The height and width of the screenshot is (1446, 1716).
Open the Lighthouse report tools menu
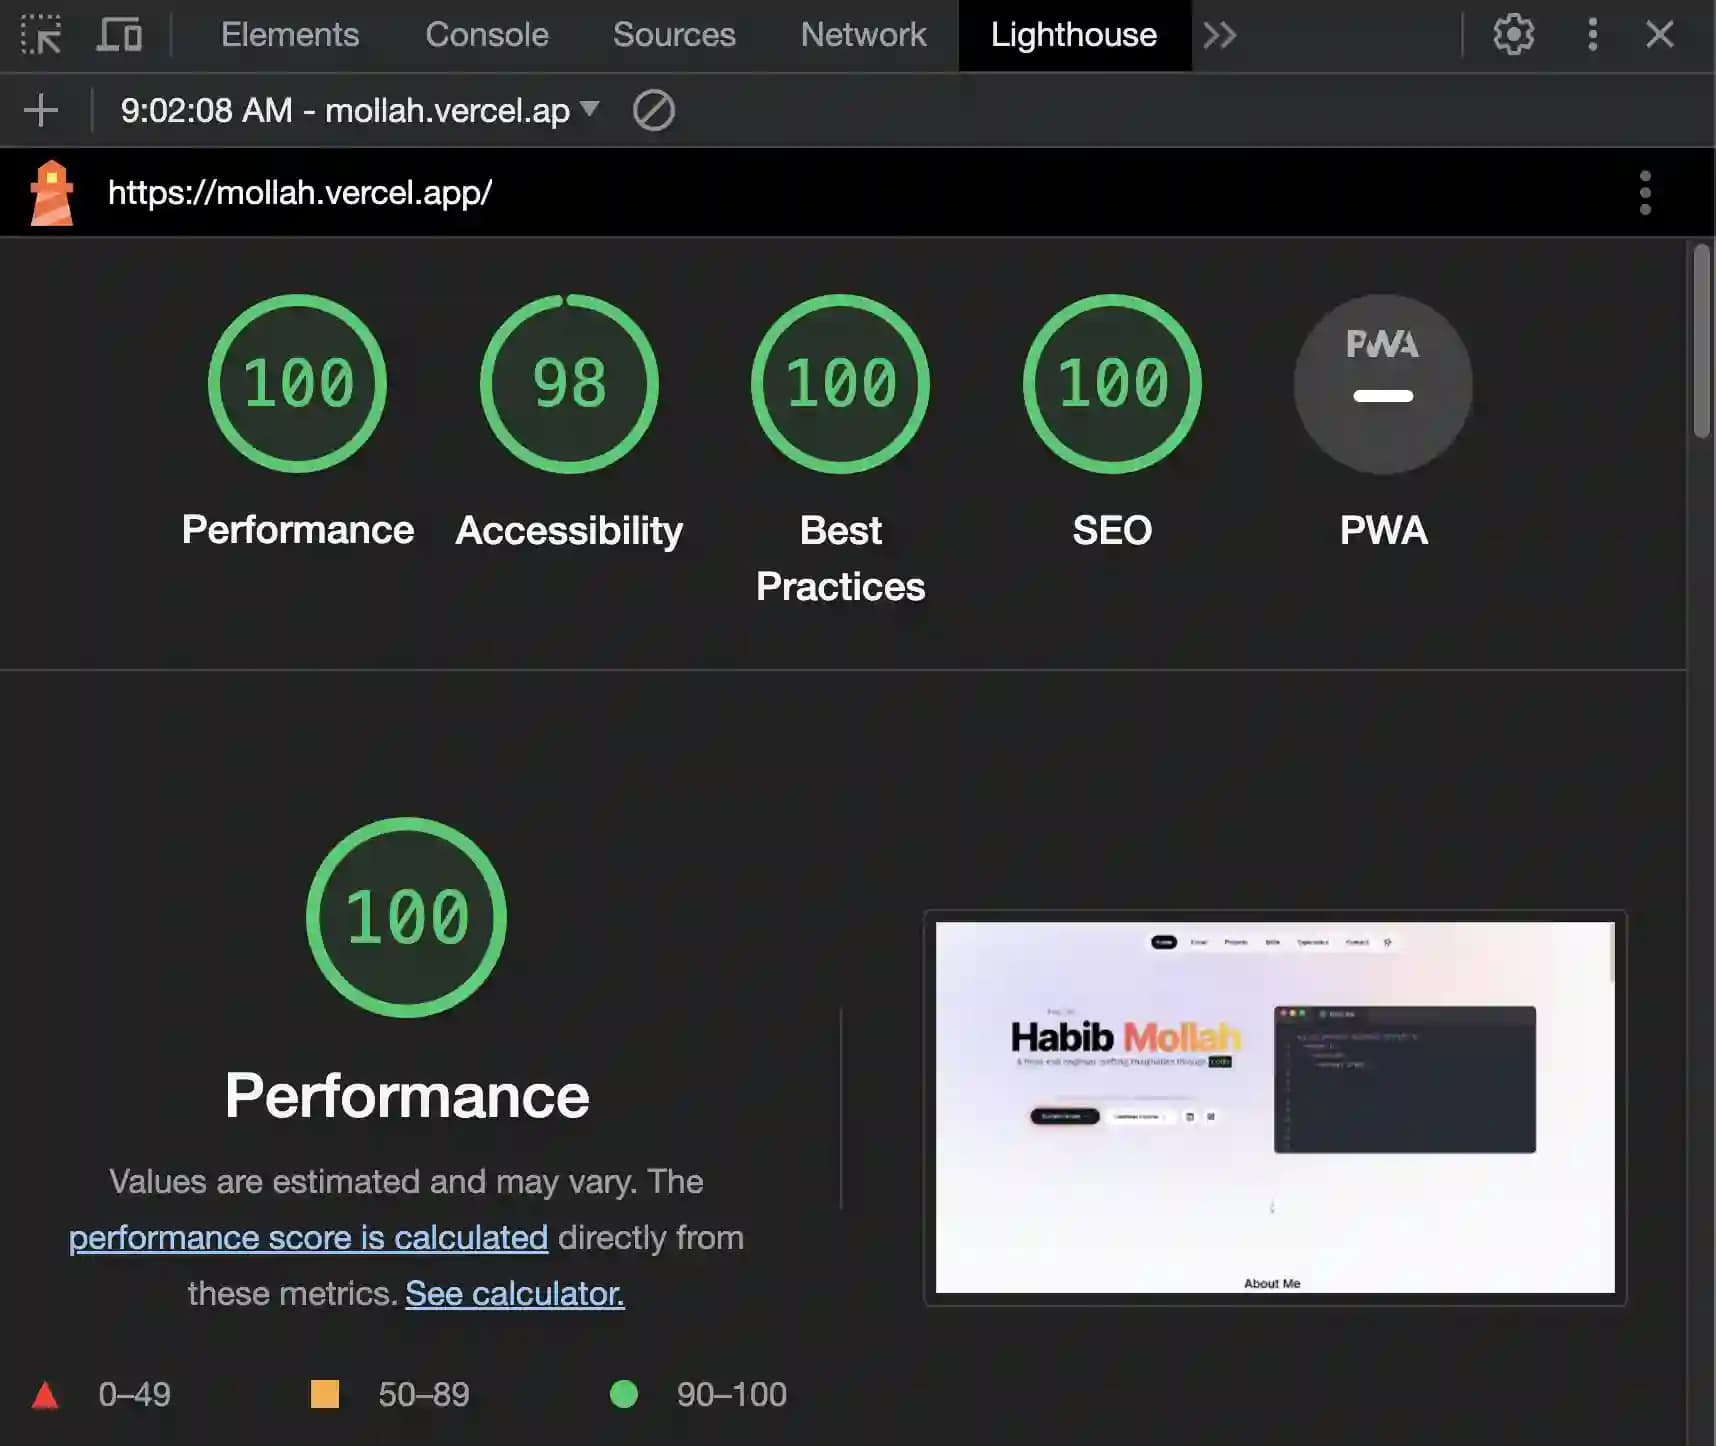[x=1645, y=193]
